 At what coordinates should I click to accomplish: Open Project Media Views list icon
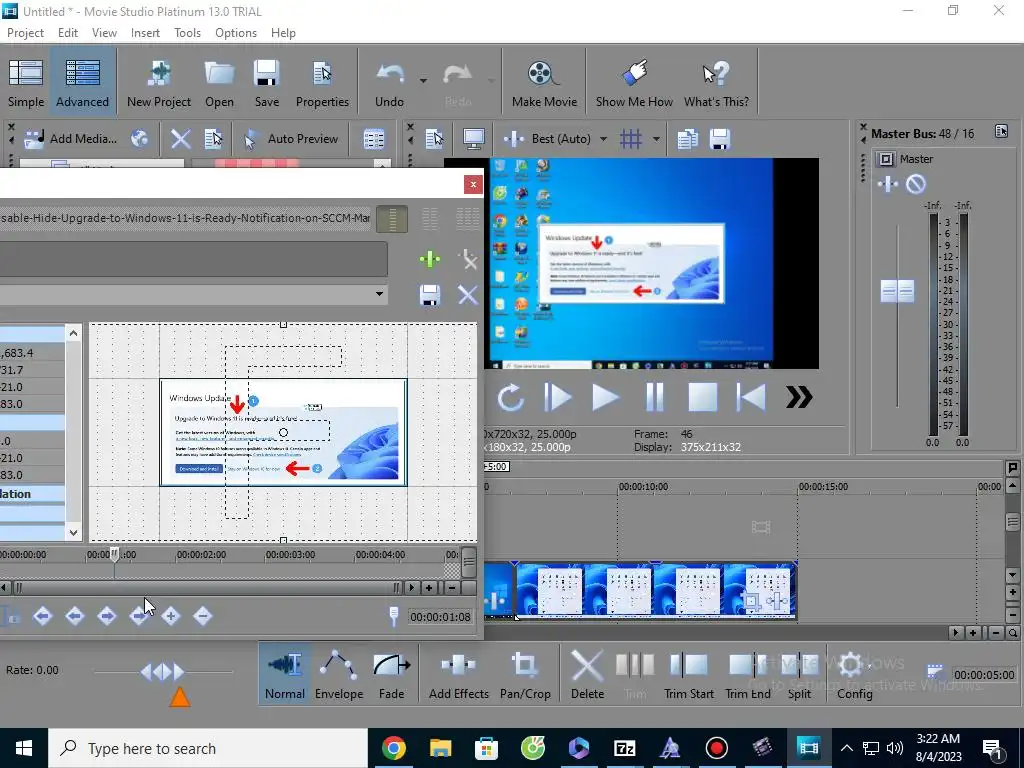pos(374,138)
